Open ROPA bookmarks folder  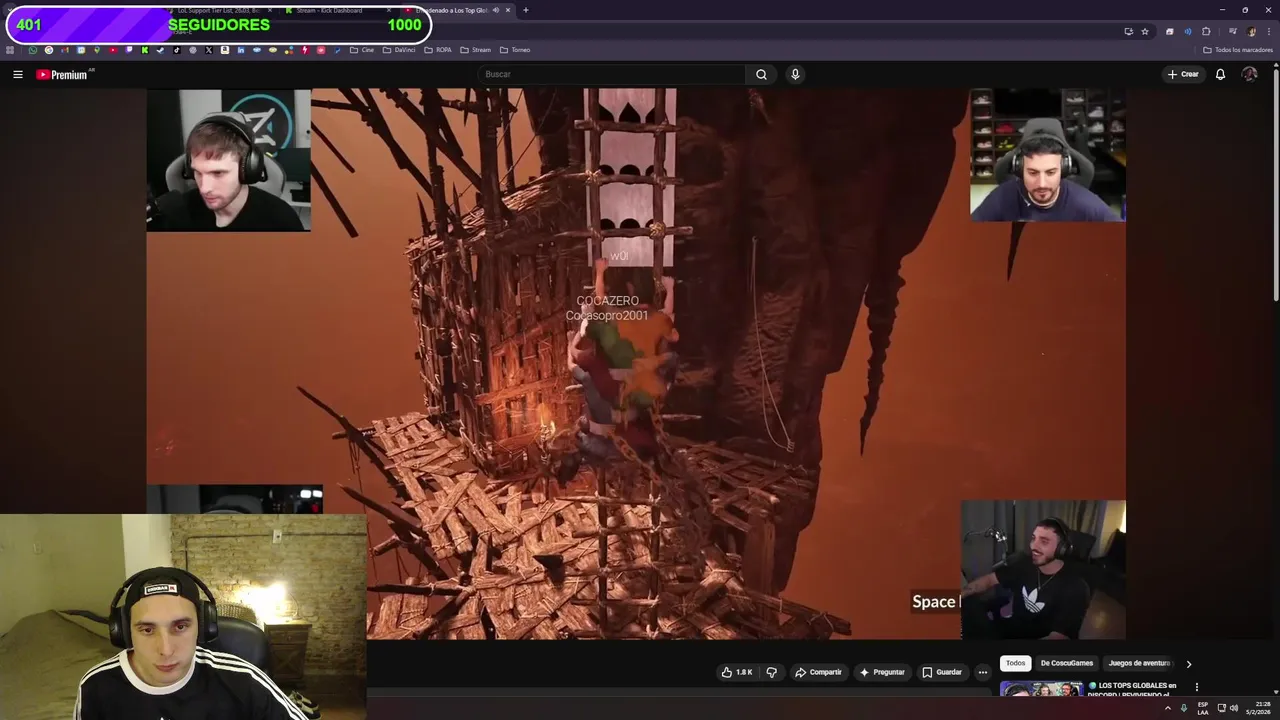point(437,50)
